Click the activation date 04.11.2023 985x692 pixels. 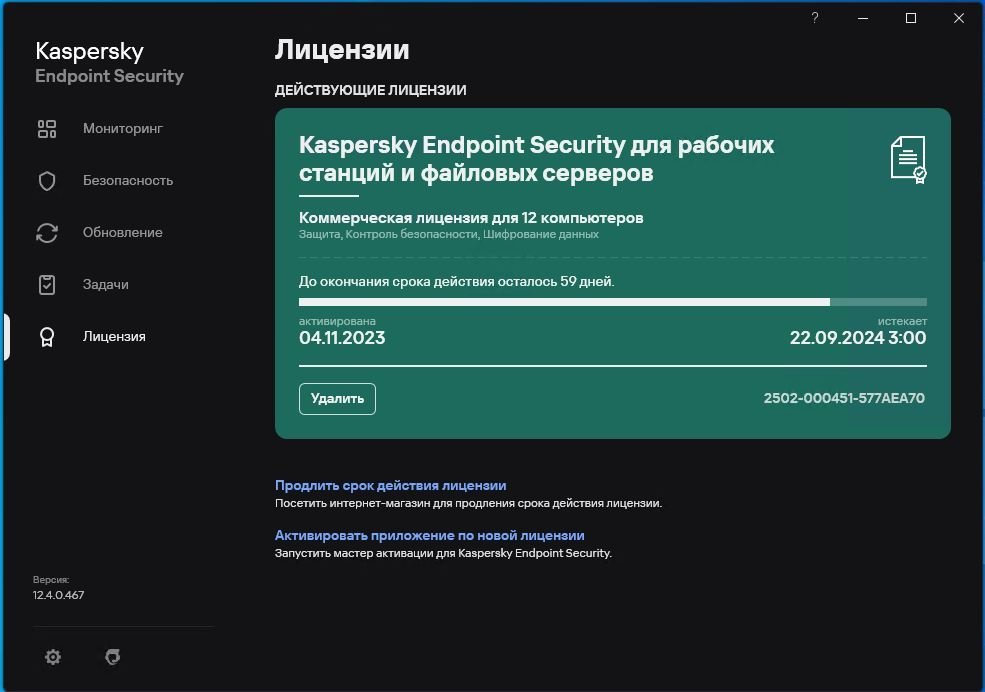click(x=342, y=338)
